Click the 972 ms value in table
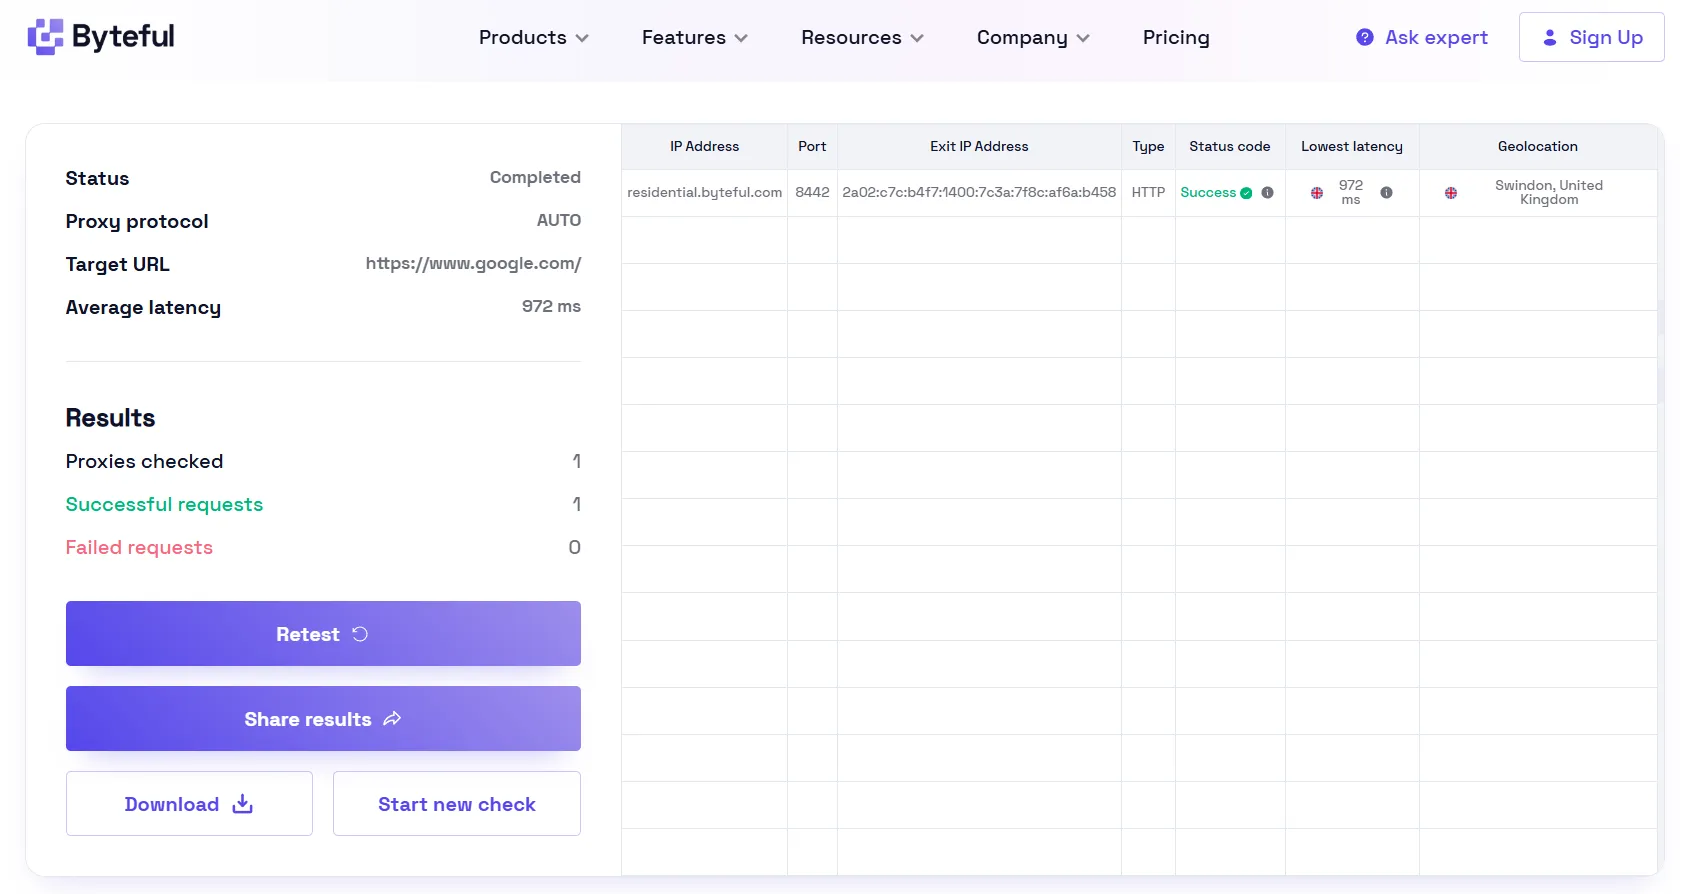Image resolution: width=1706 pixels, height=894 pixels. (1350, 192)
